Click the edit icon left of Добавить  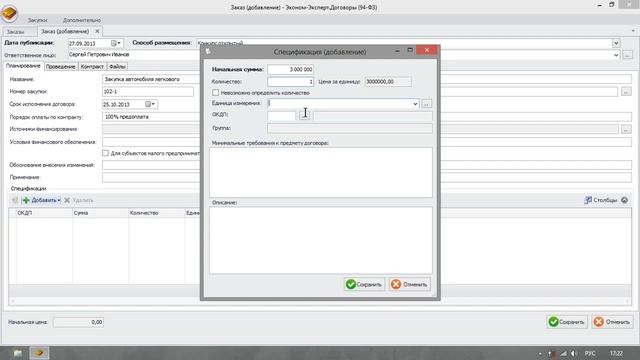pos(15,200)
